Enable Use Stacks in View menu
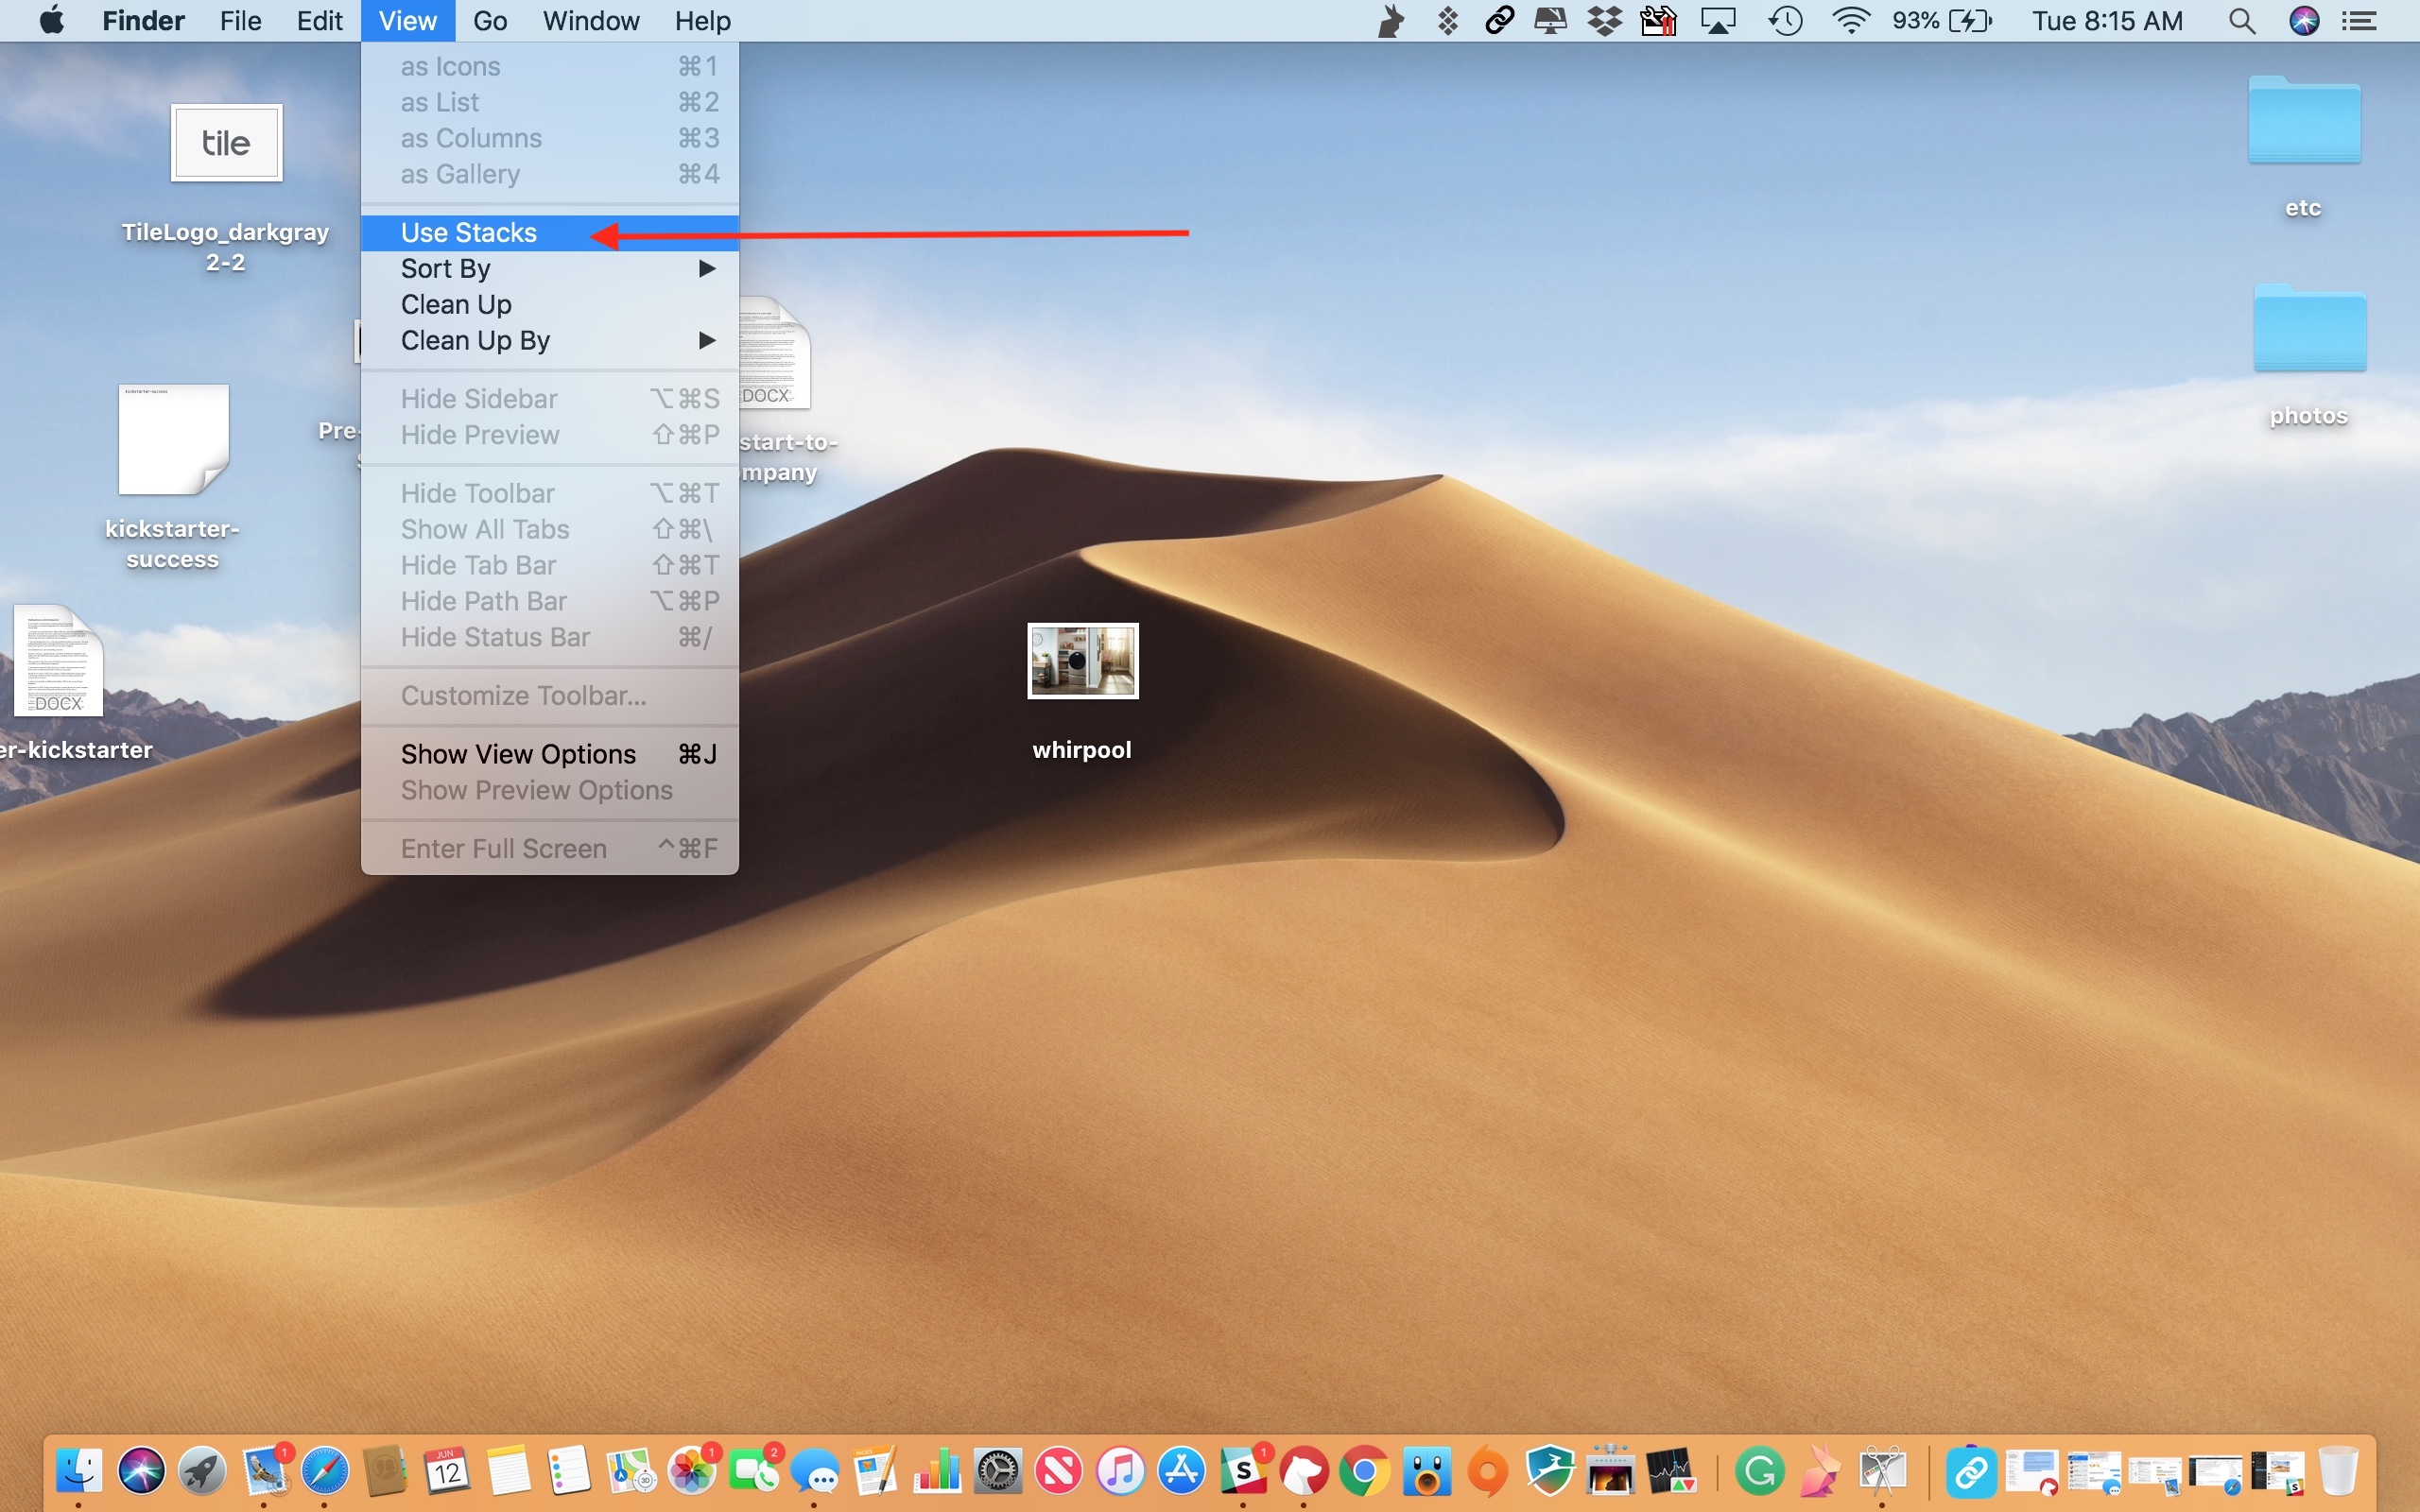The image size is (2420, 1512). tap(469, 233)
